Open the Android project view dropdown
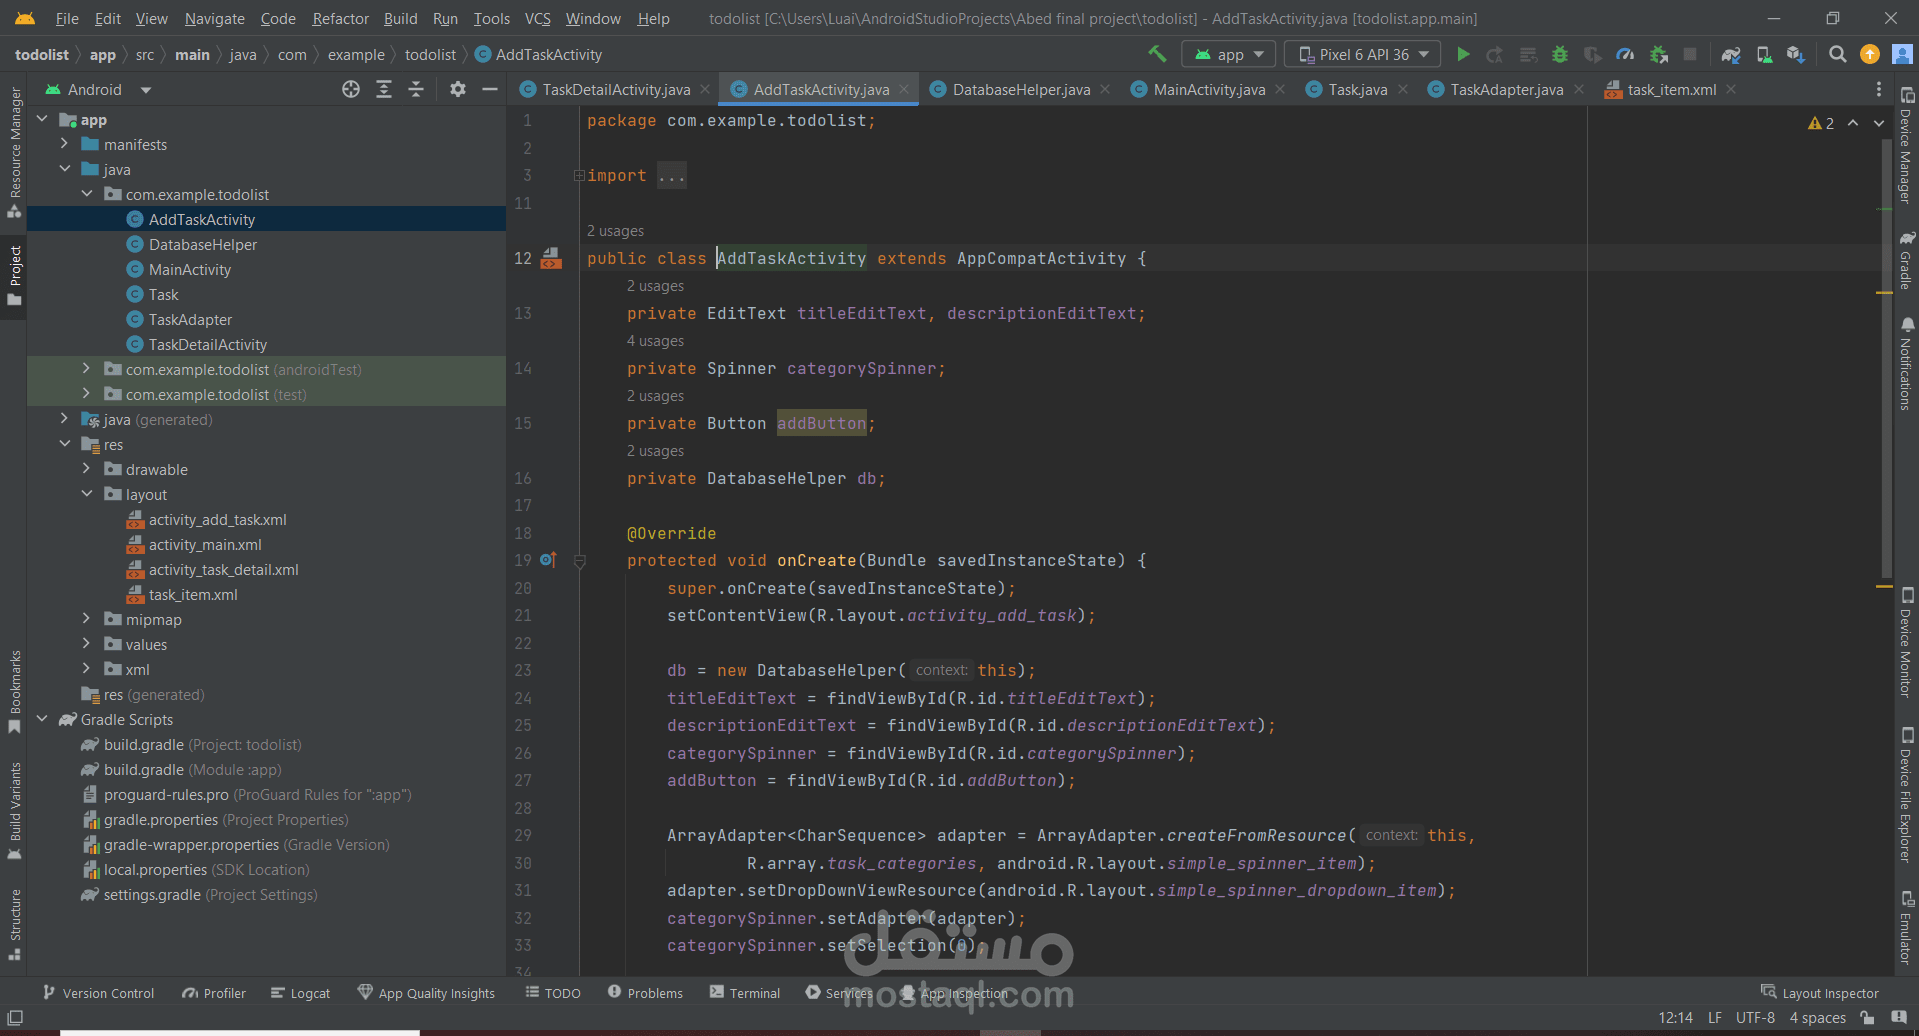 tap(98, 89)
